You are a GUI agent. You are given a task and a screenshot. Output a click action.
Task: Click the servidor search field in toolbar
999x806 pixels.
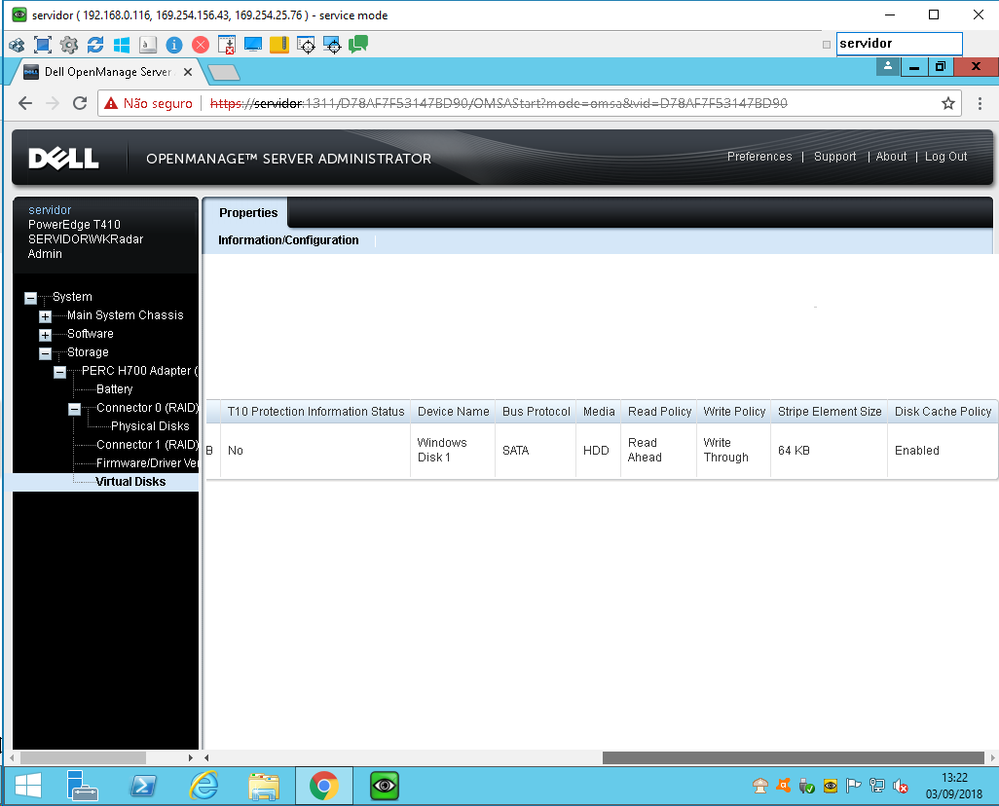[898, 44]
